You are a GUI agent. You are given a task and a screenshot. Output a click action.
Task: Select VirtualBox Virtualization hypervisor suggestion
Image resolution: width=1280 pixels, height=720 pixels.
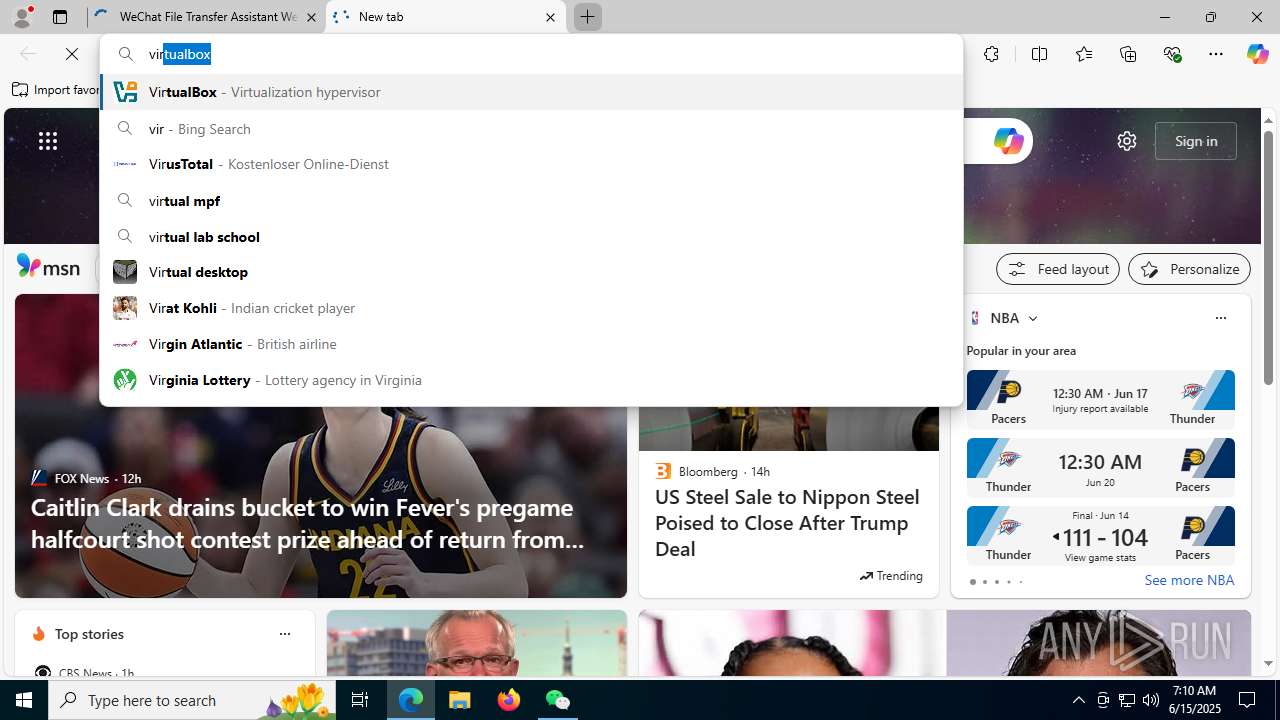[531, 92]
